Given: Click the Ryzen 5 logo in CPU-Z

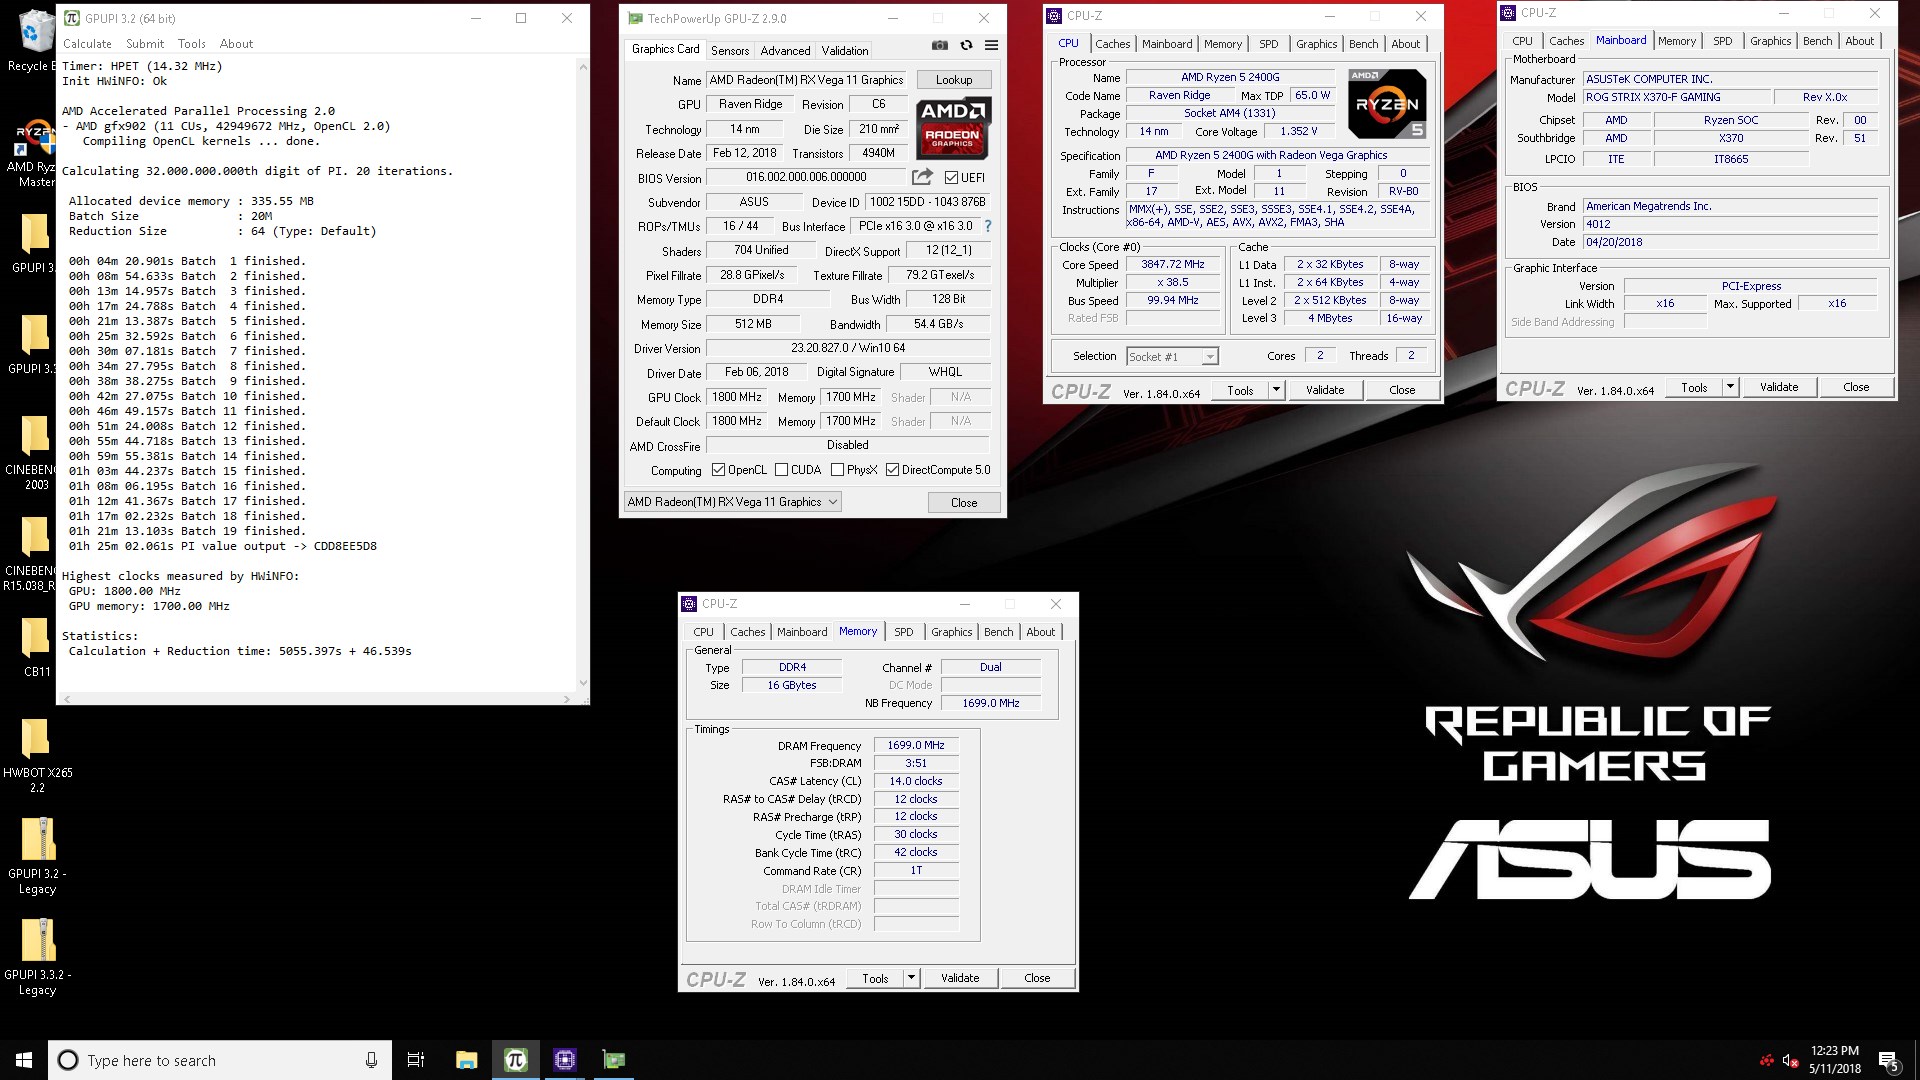Looking at the screenshot, I should coord(1386,104).
